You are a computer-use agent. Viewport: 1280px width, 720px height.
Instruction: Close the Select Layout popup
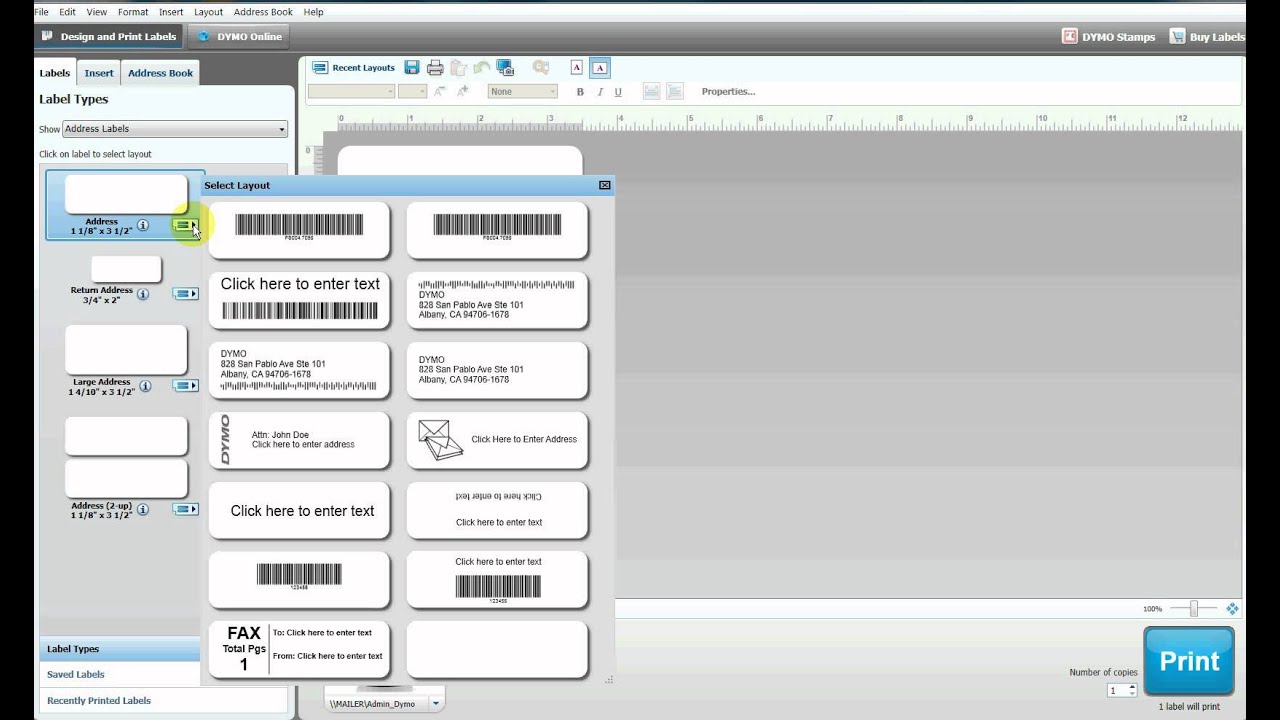[604, 185]
